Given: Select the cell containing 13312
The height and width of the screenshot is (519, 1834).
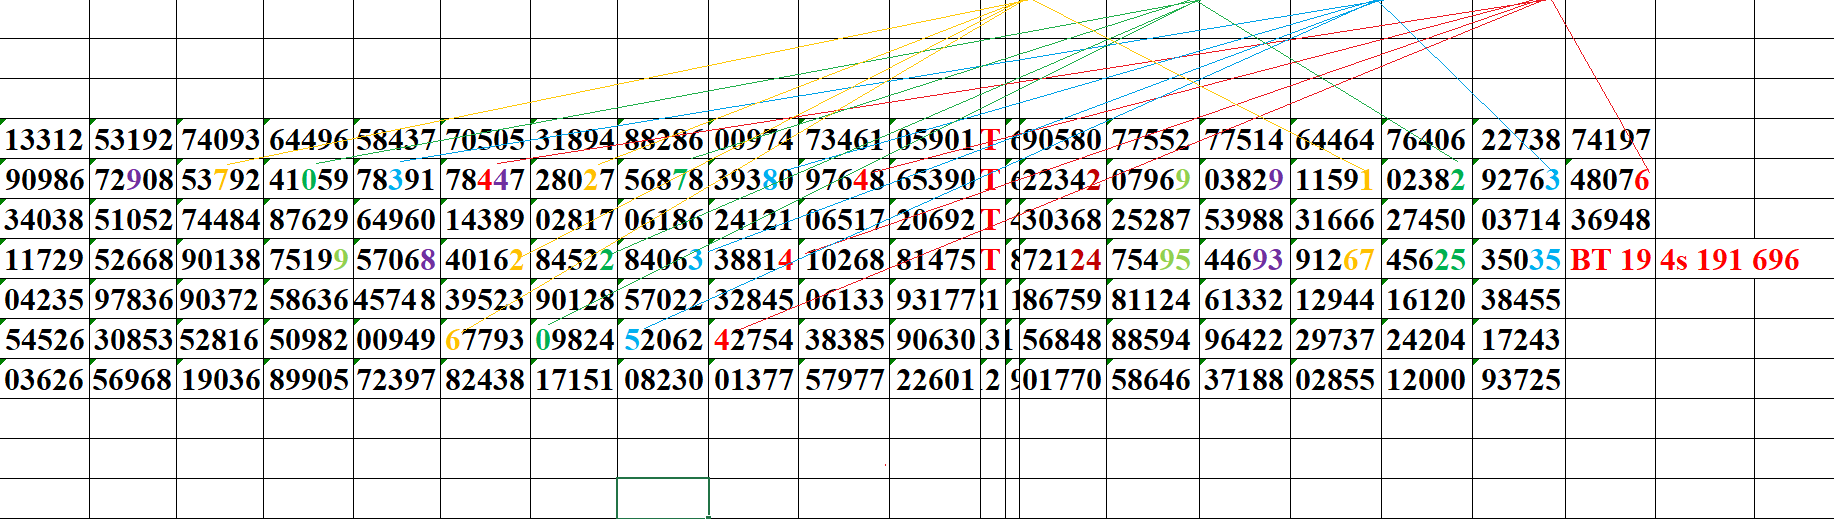Looking at the screenshot, I should point(45,139).
